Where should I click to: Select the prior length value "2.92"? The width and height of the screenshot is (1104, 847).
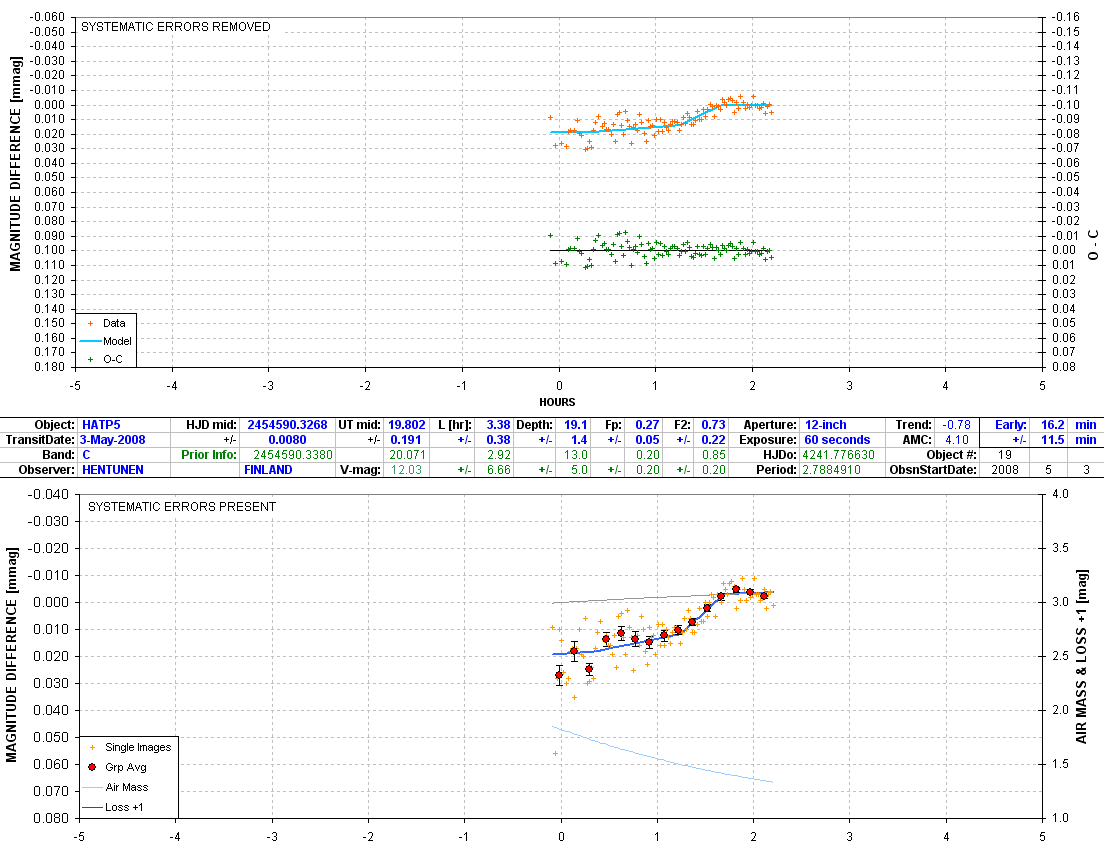click(499, 455)
